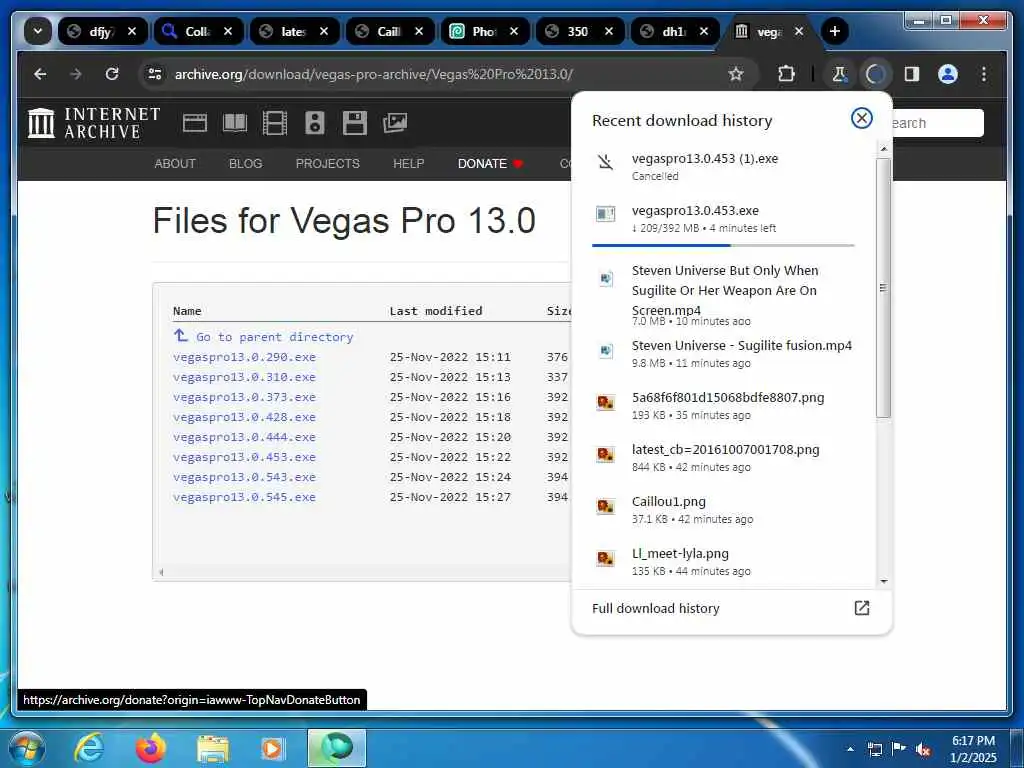
Task: Download vegaspro13.0.373.exe link
Action: (x=244, y=397)
